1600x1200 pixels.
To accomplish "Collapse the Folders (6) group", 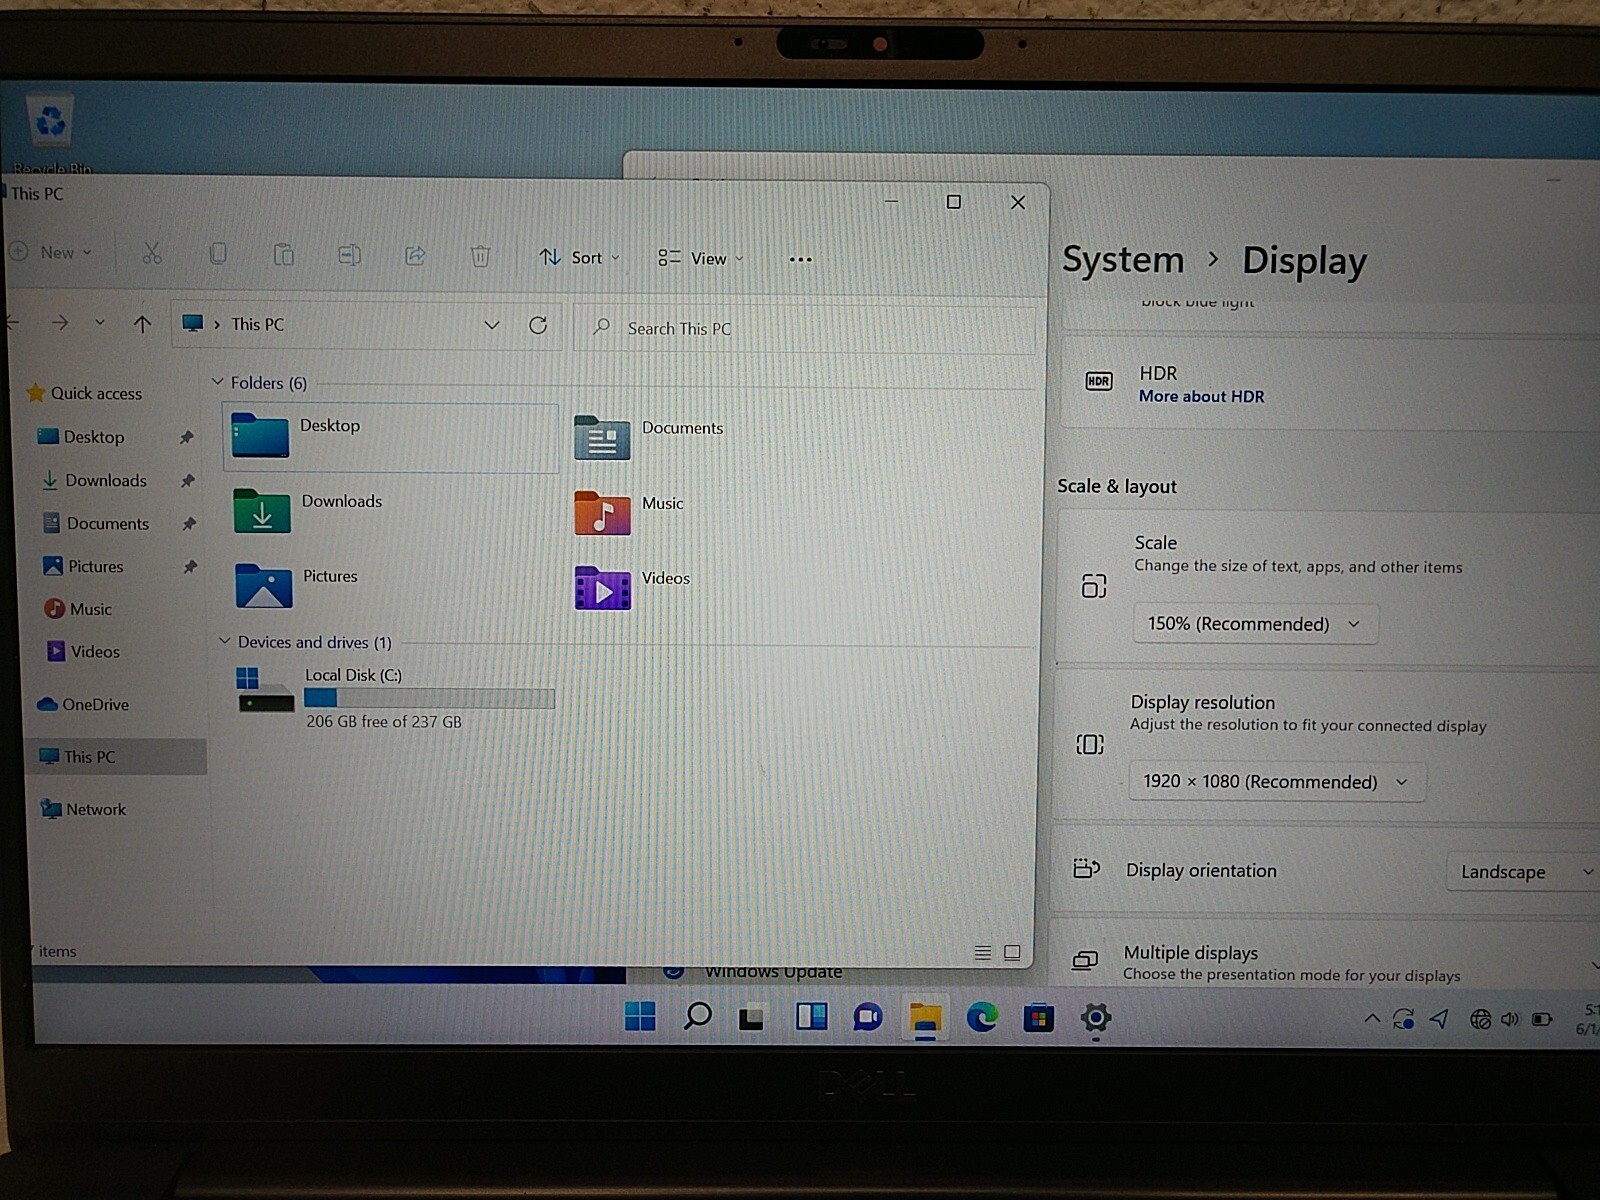I will coord(218,382).
